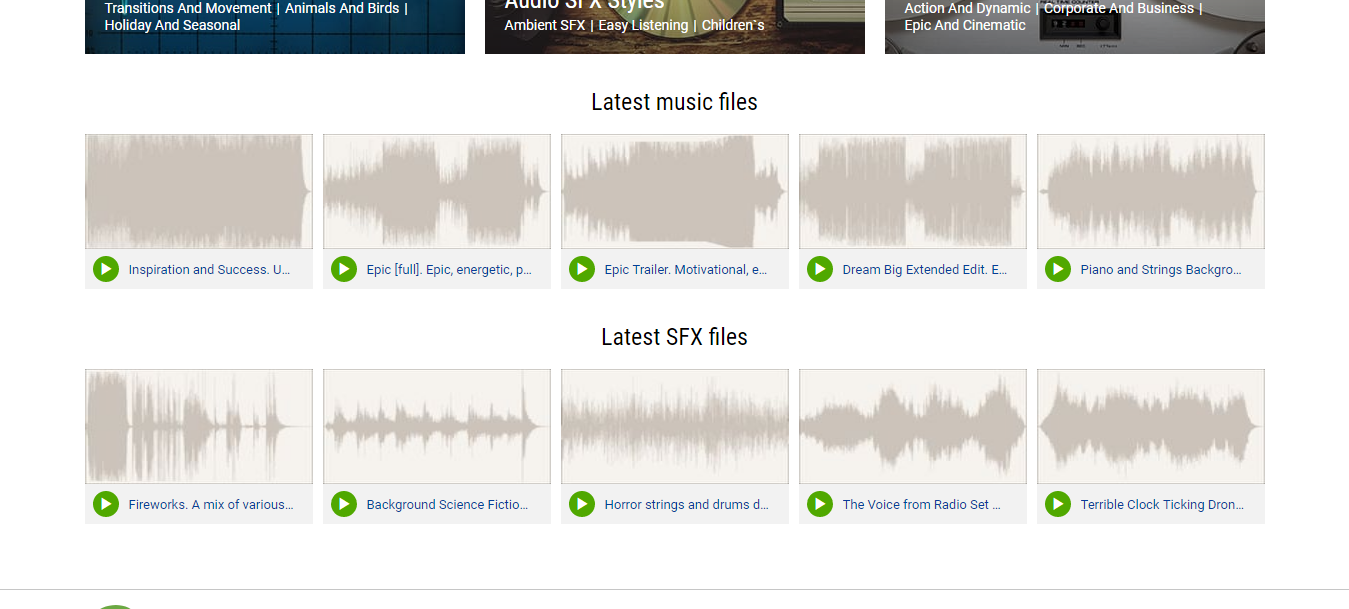The image size is (1349, 609).
Task: Seek within the Epic Trailer waveform
Action: [x=675, y=191]
